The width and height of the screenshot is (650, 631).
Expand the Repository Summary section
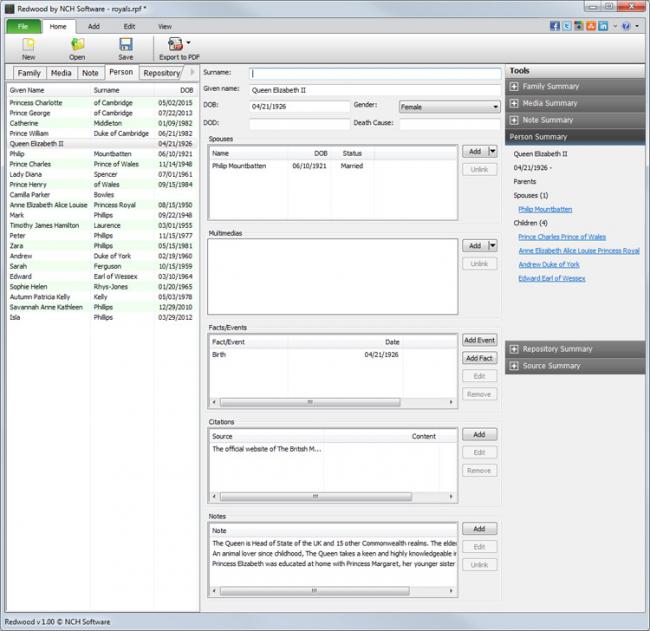click(x=514, y=349)
